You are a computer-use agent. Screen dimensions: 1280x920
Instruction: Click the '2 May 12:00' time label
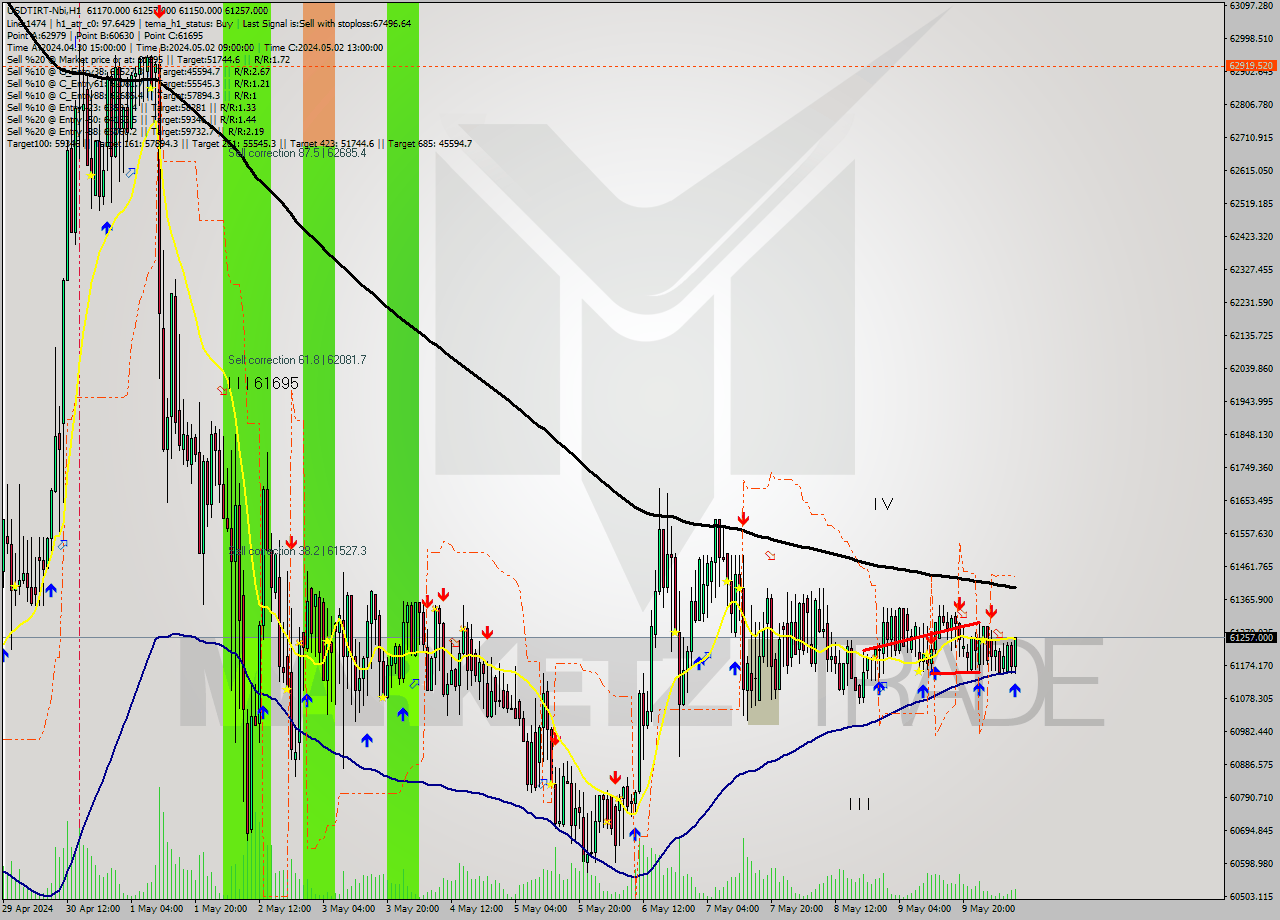point(284,909)
